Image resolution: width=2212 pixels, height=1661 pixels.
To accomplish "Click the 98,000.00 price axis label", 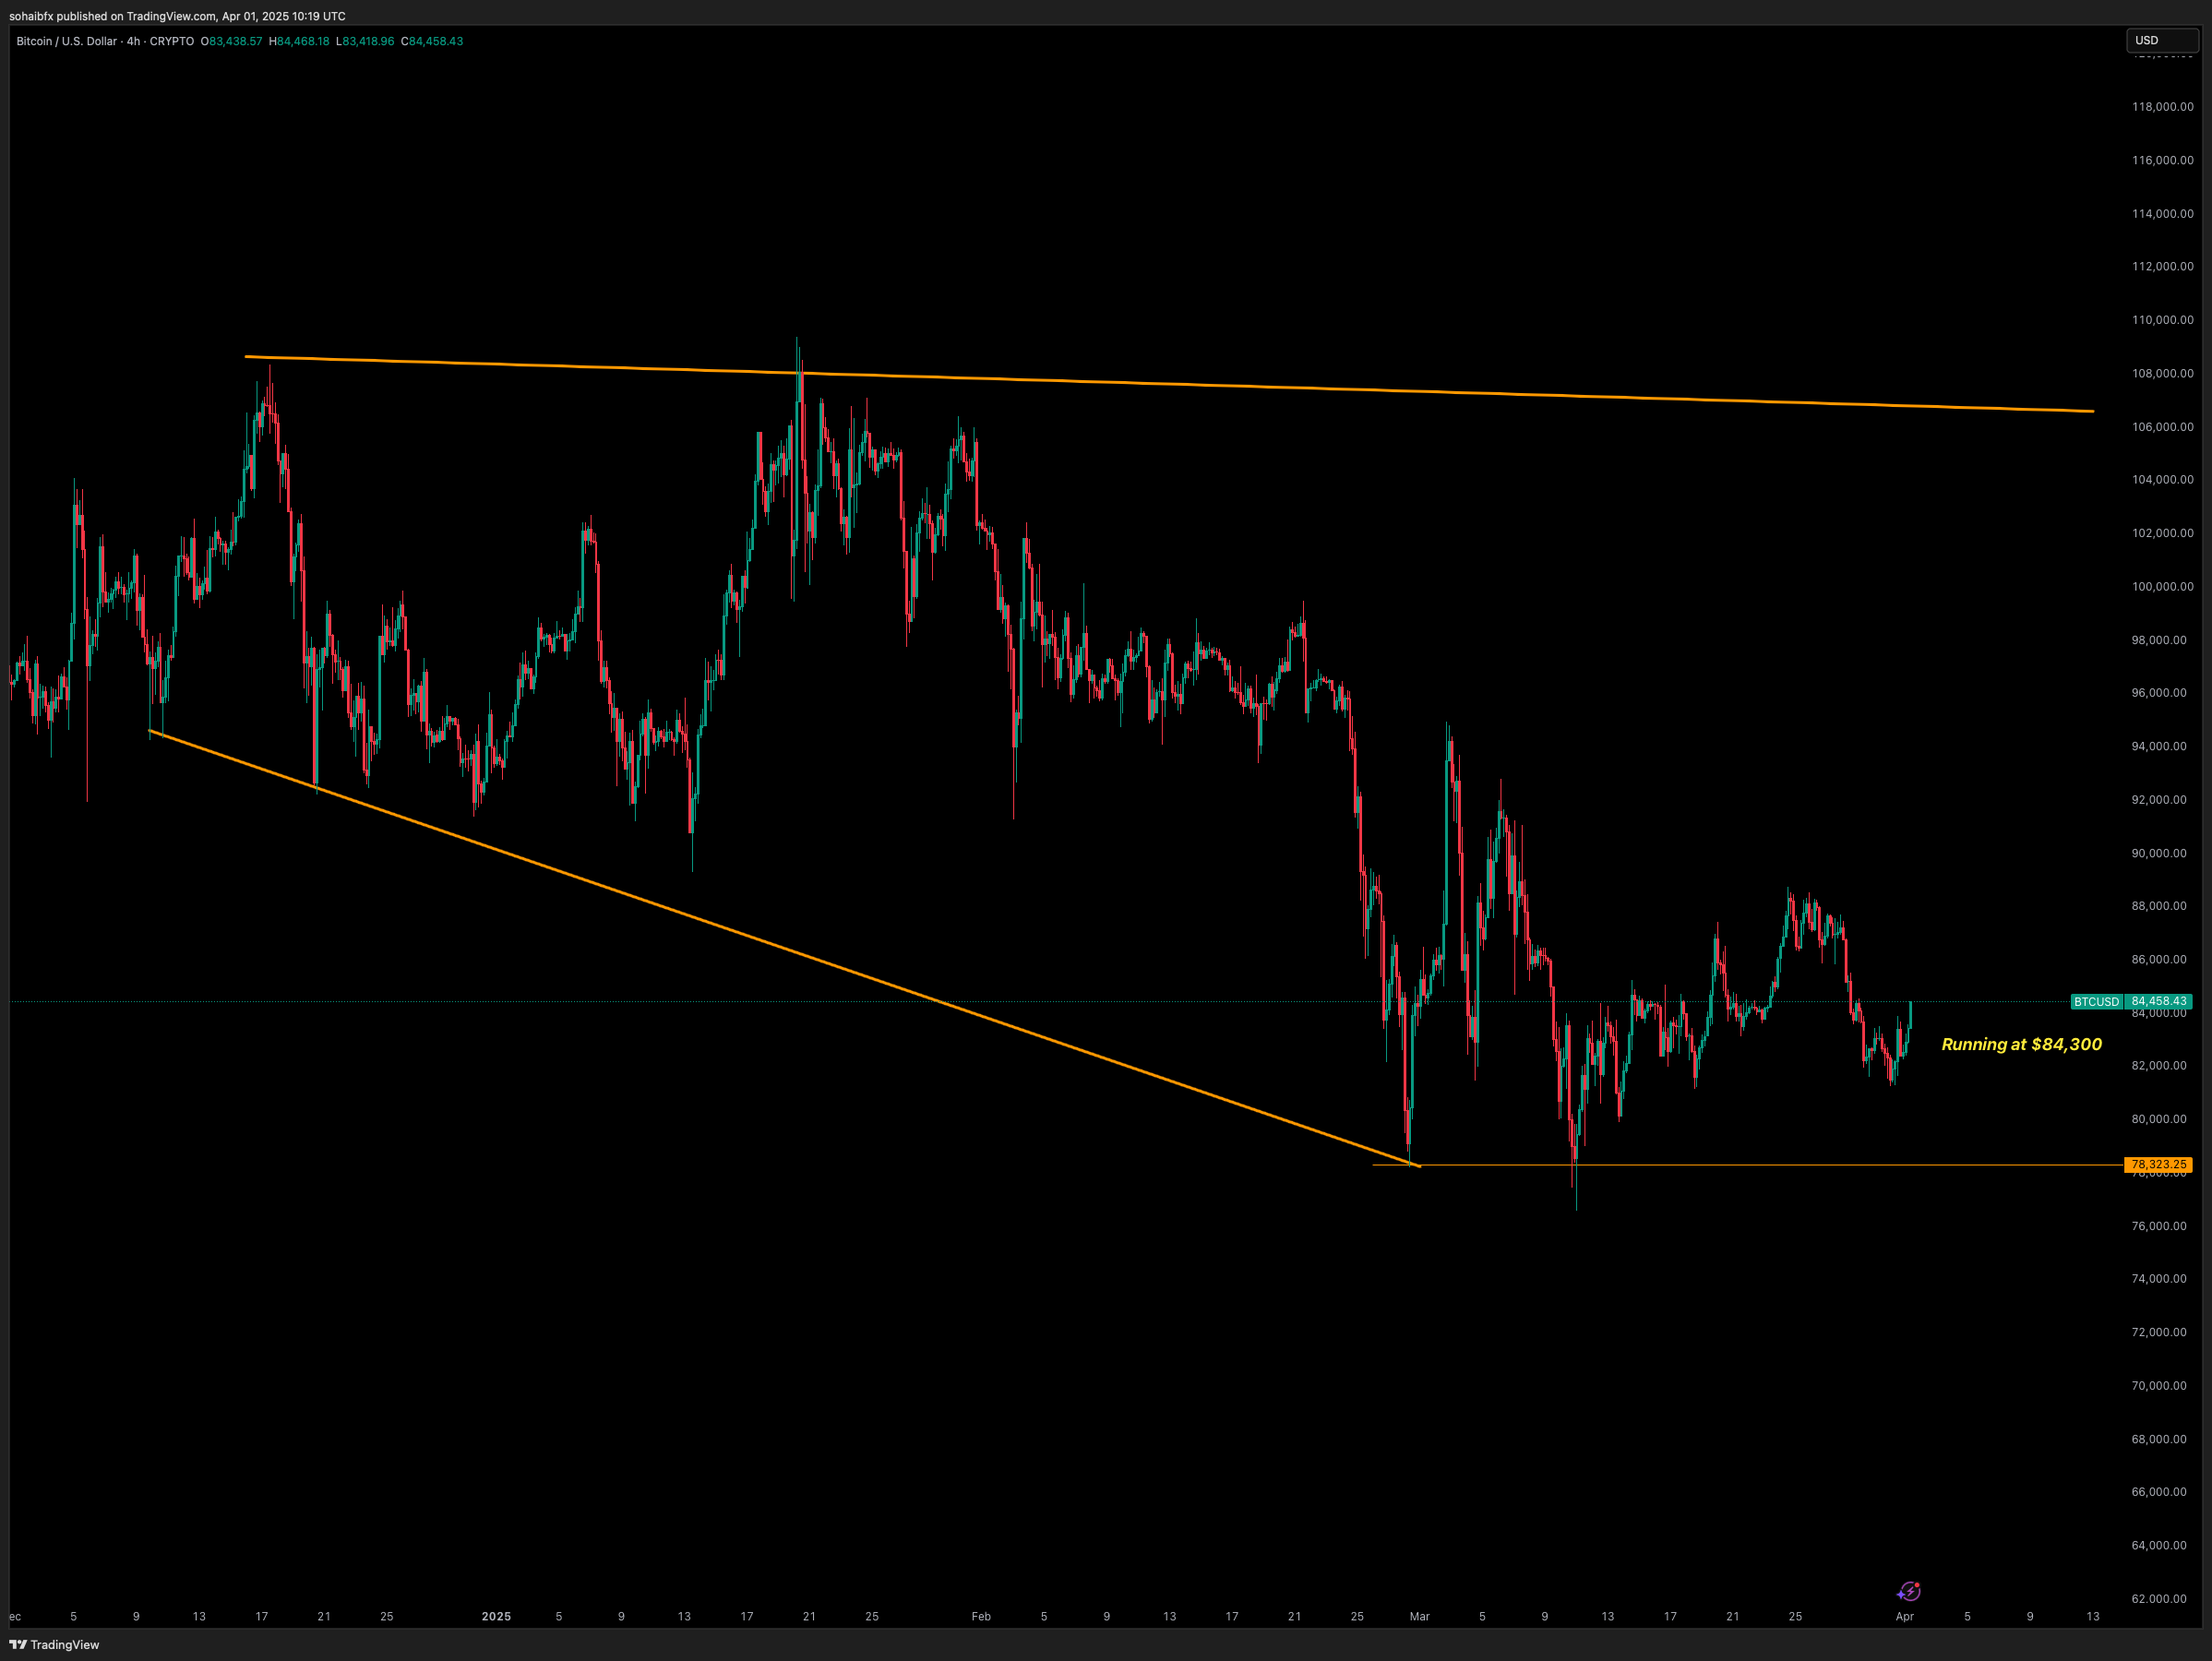I will click(2159, 640).
